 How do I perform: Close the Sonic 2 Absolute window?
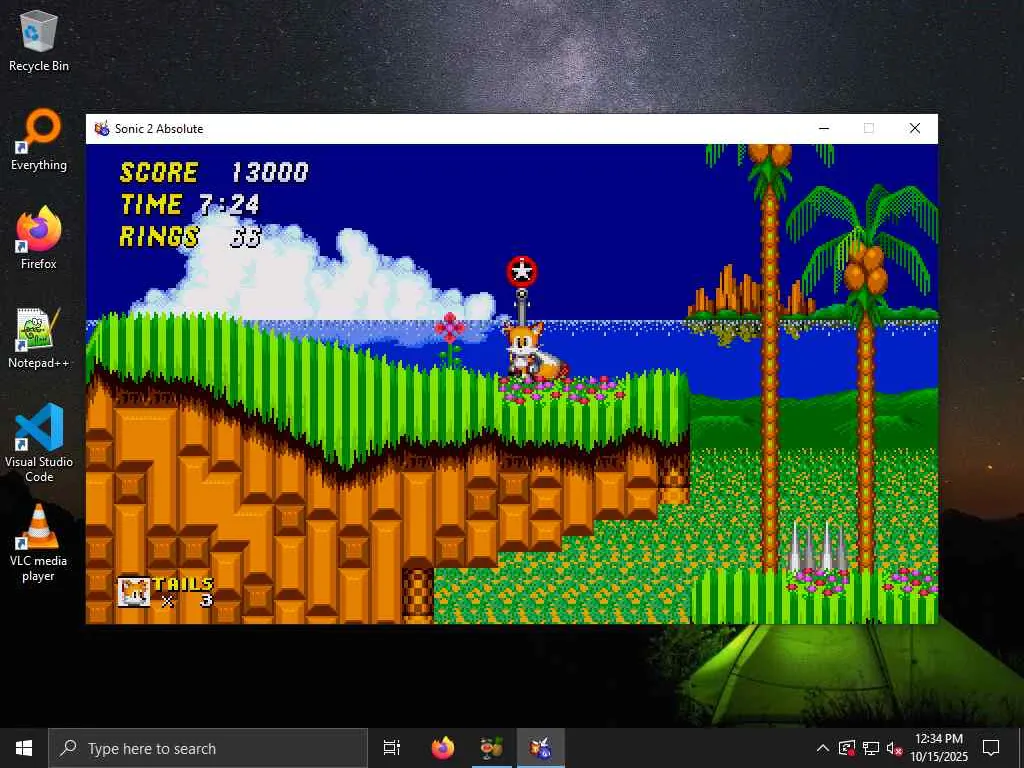(915, 129)
